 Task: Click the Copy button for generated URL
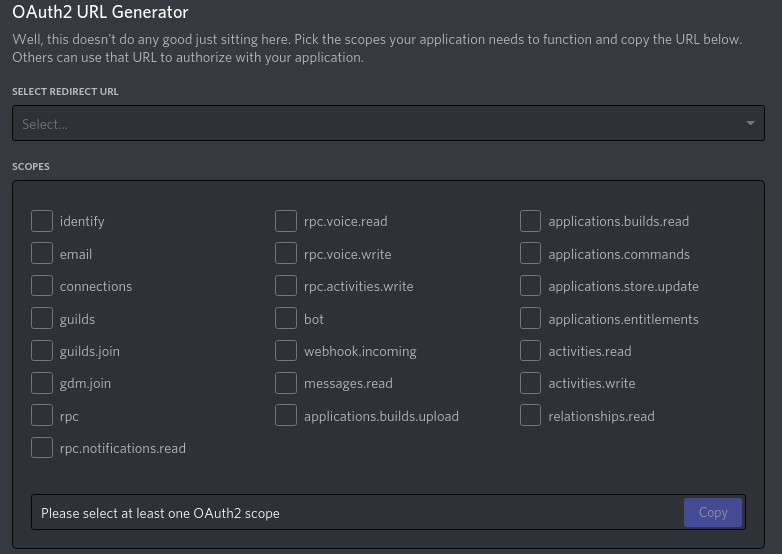(713, 512)
